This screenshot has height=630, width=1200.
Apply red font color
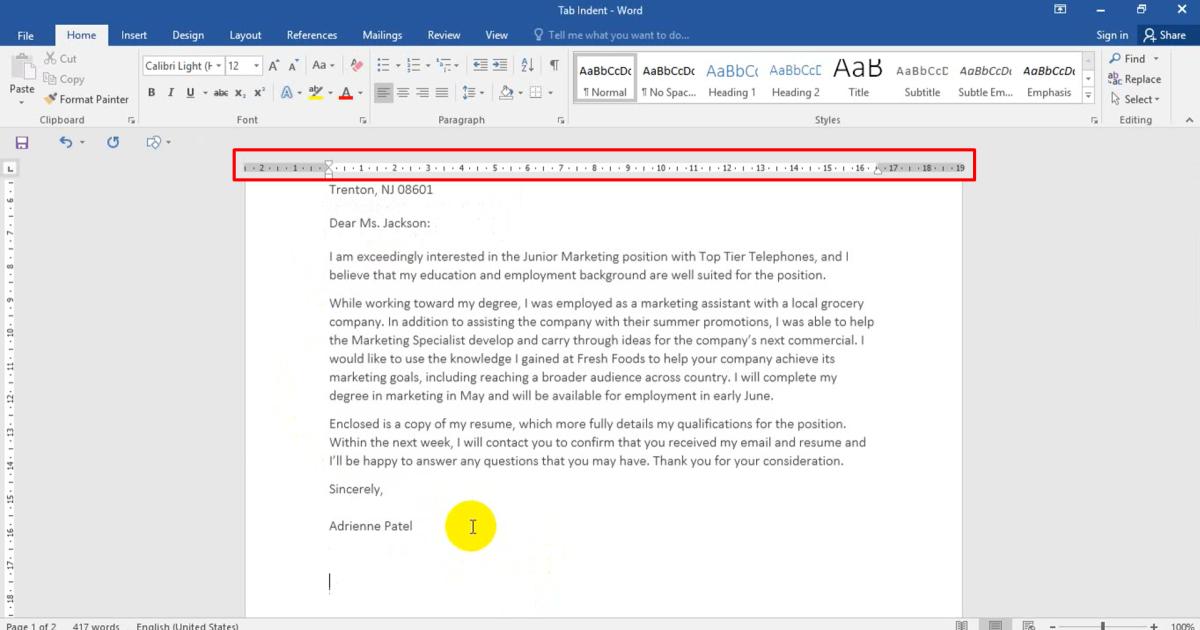pyautogui.click(x=346, y=93)
